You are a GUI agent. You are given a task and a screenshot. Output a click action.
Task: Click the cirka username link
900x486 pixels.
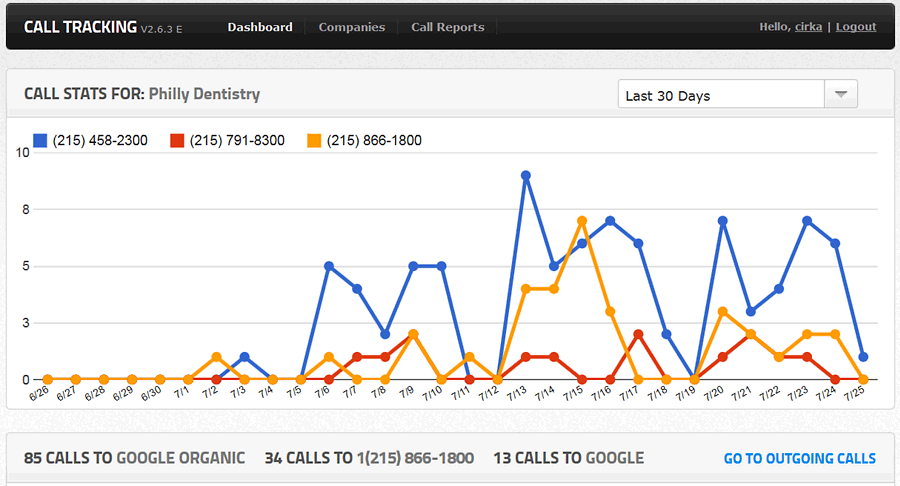tap(808, 27)
